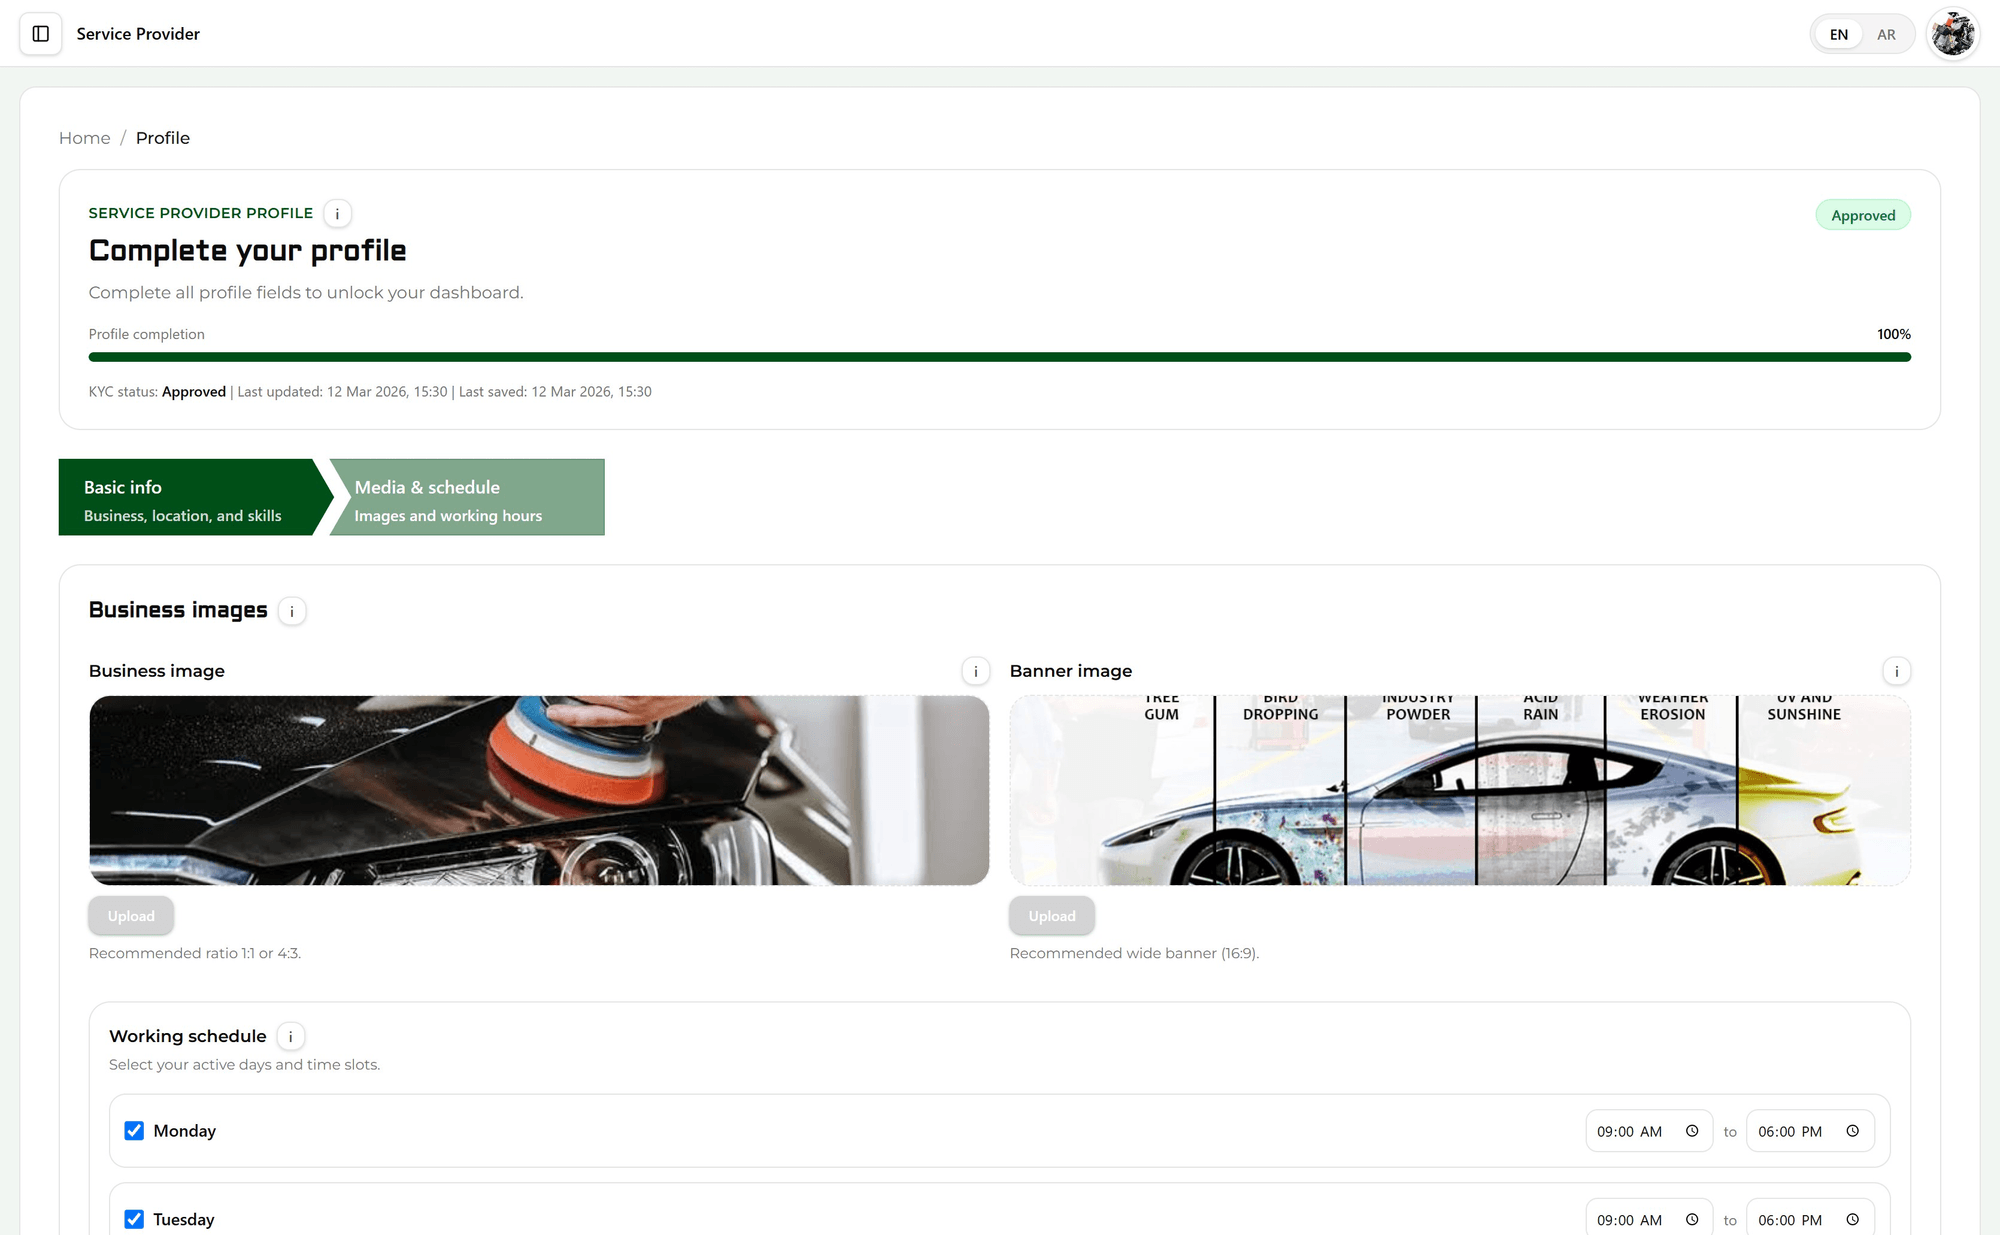
Task: Select the car damage banner image
Action: point(1460,790)
